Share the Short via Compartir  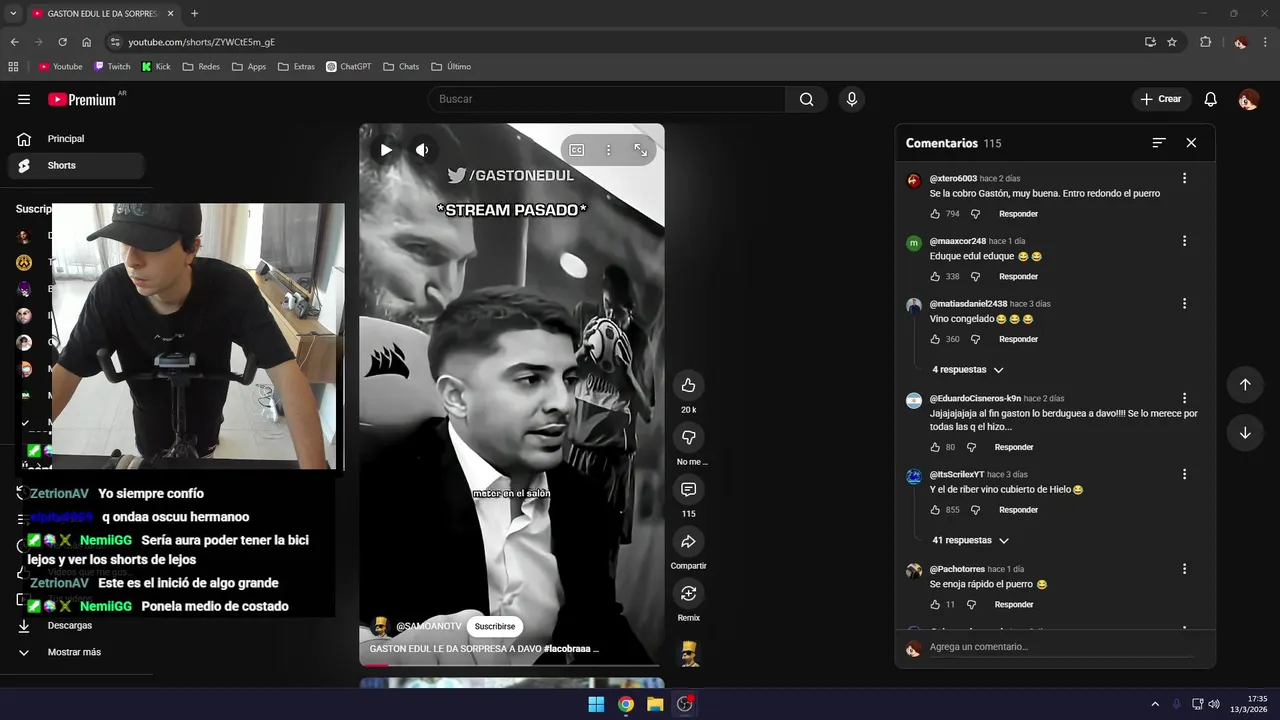pyautogui.click(x=688, y=541)
